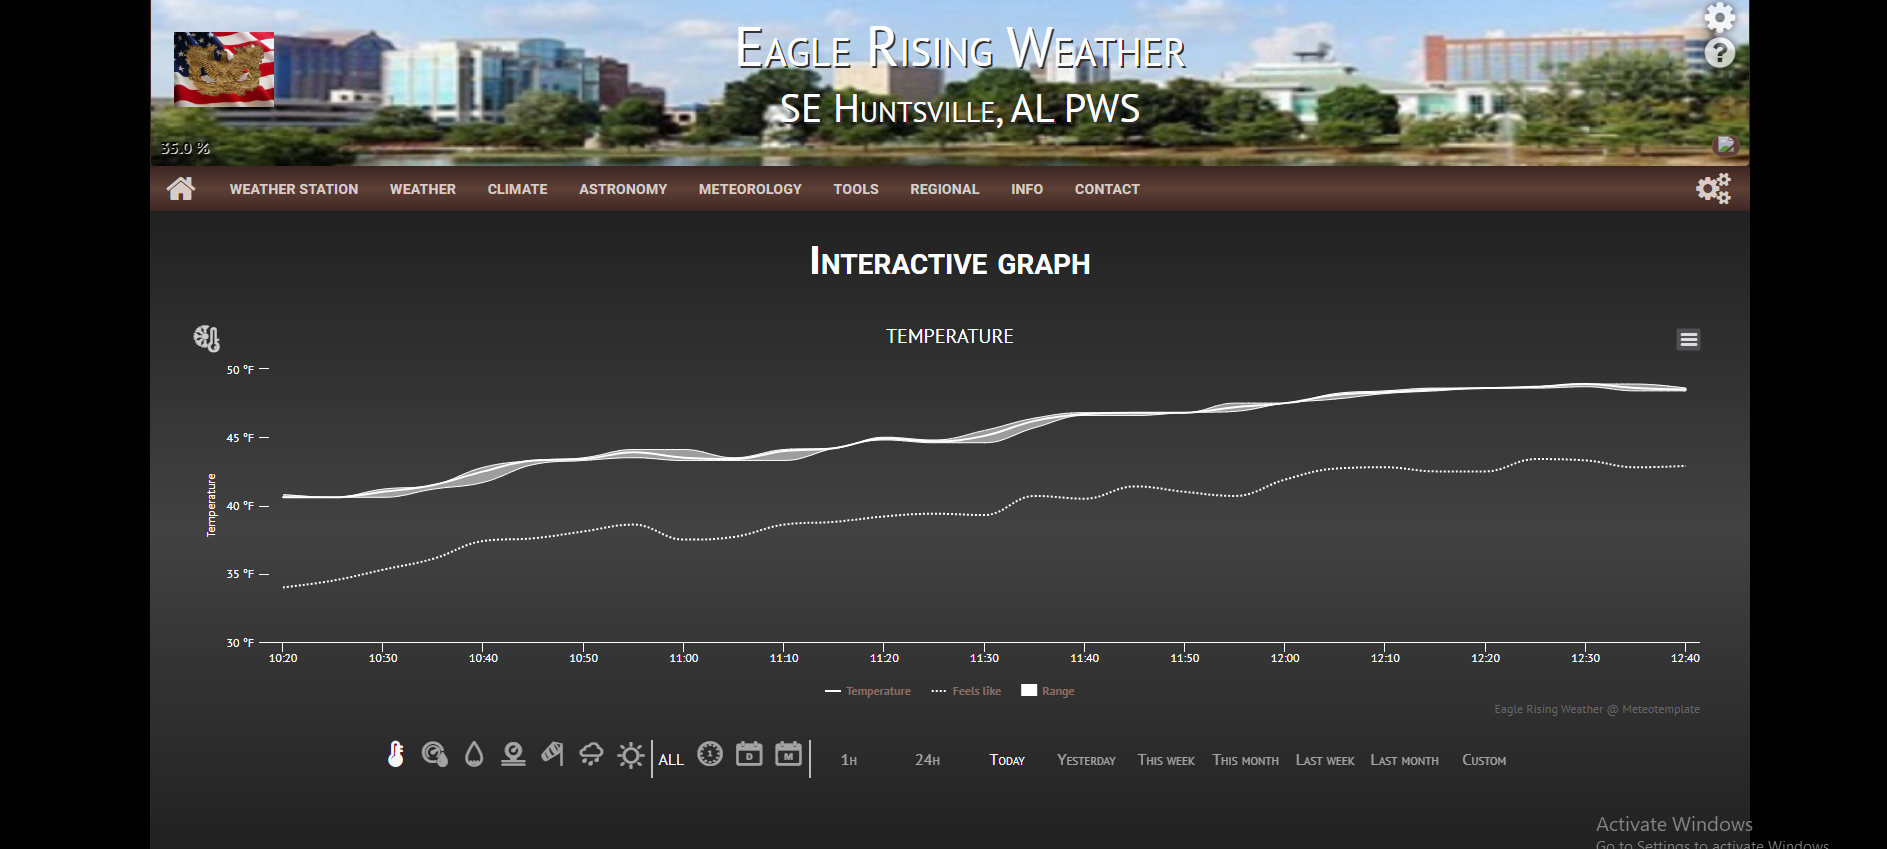Select the This month interval

1246,760
